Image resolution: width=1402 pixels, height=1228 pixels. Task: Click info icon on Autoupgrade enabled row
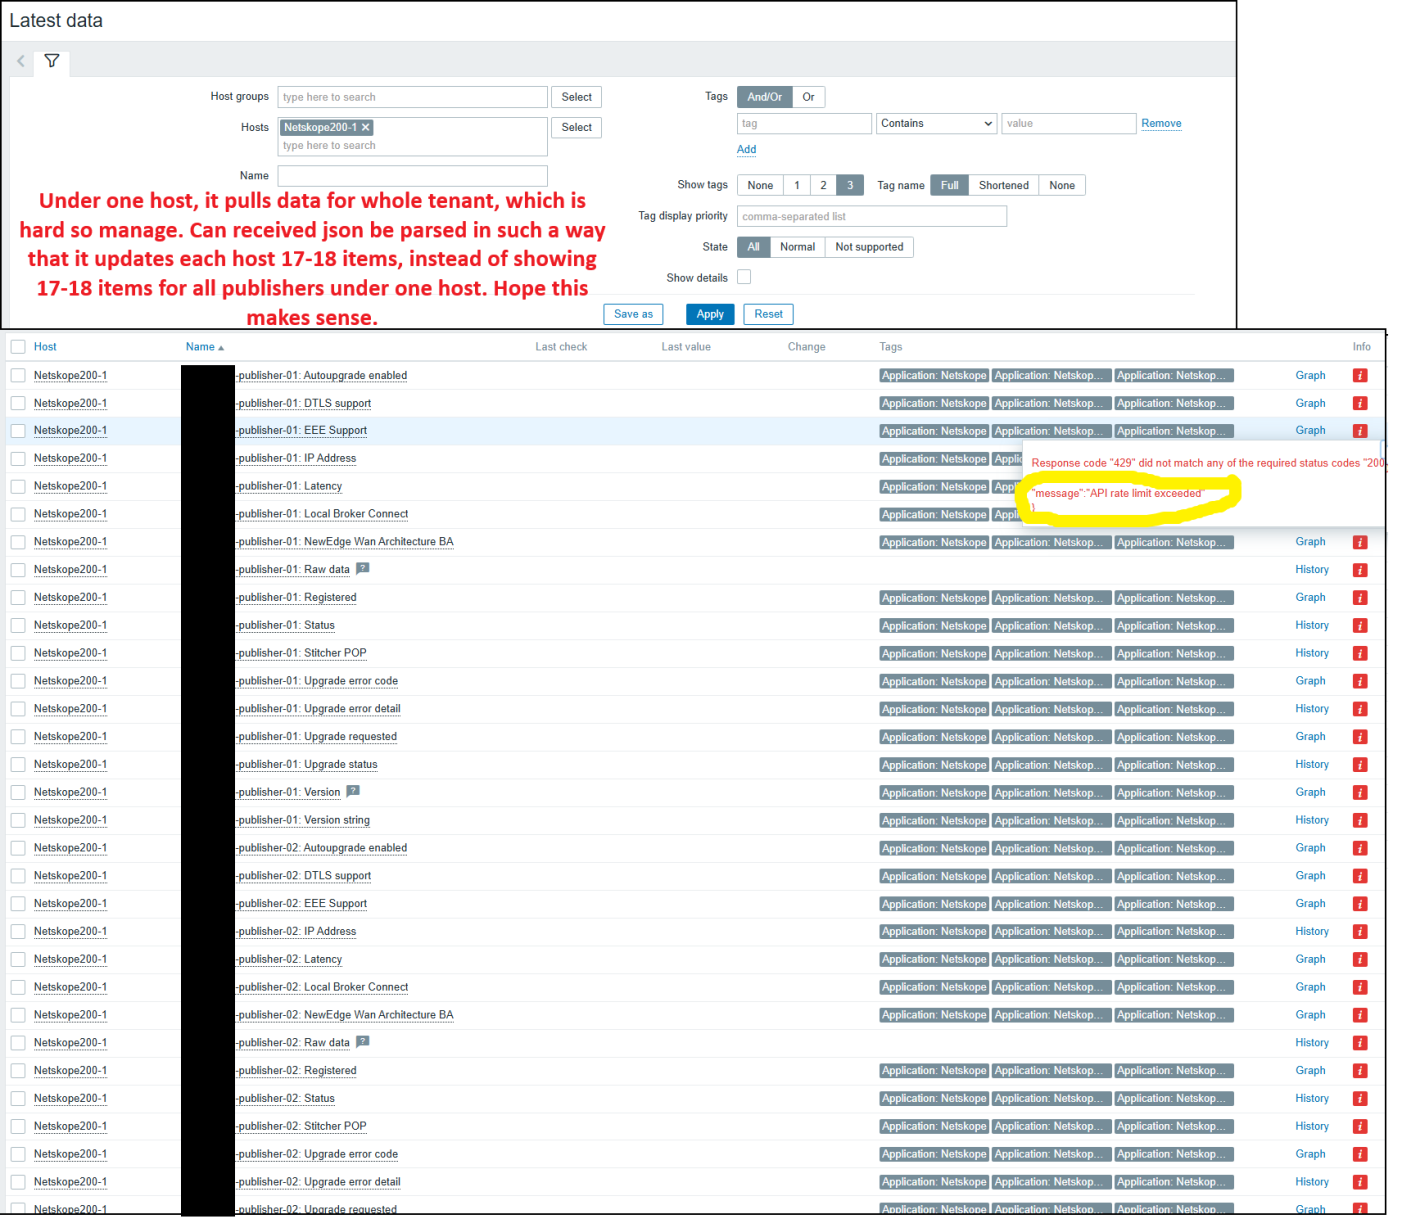point(1360,375)
